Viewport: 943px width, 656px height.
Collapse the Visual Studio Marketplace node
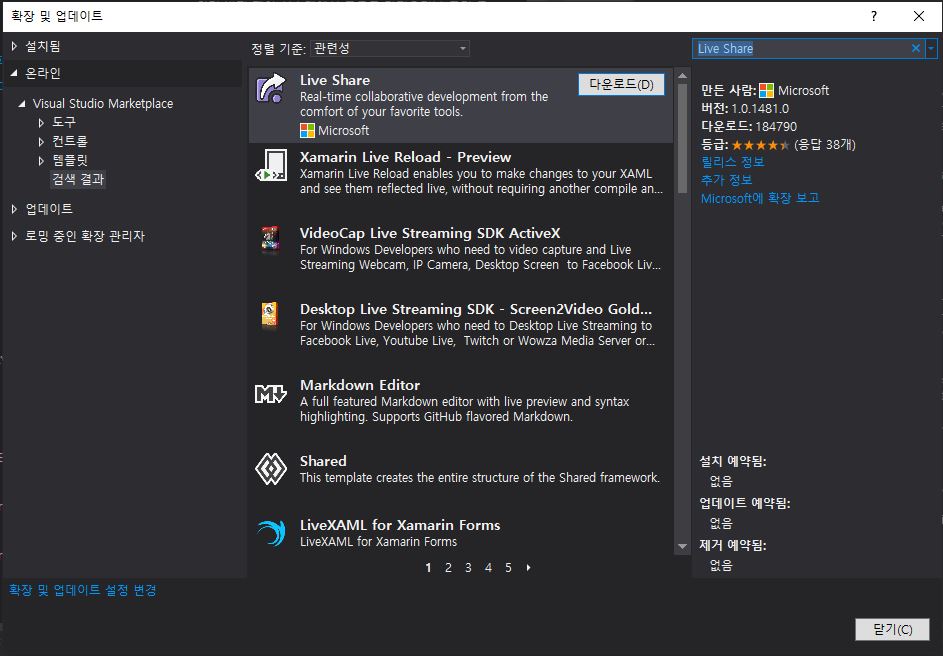click(22, 103)
